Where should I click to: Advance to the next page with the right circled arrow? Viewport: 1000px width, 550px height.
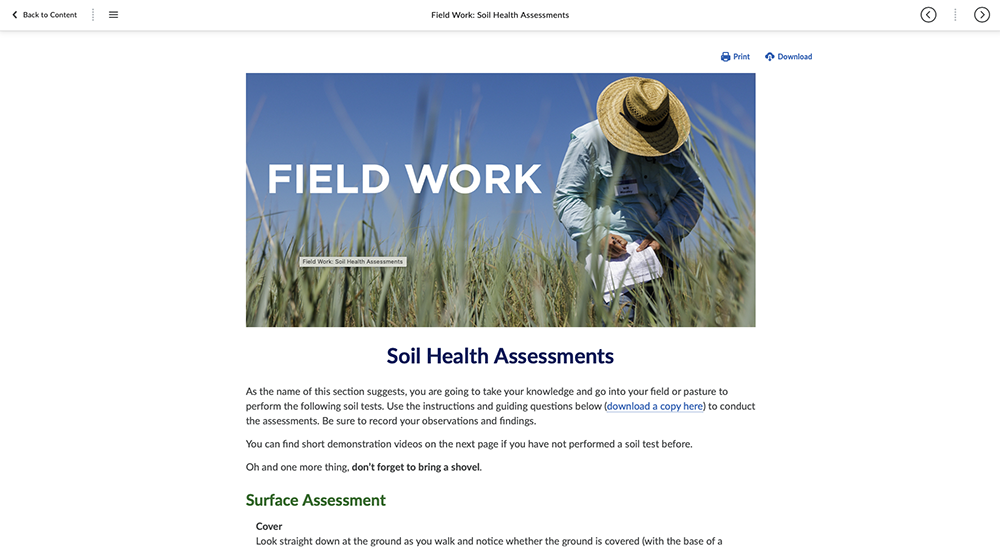pos(982,15)
